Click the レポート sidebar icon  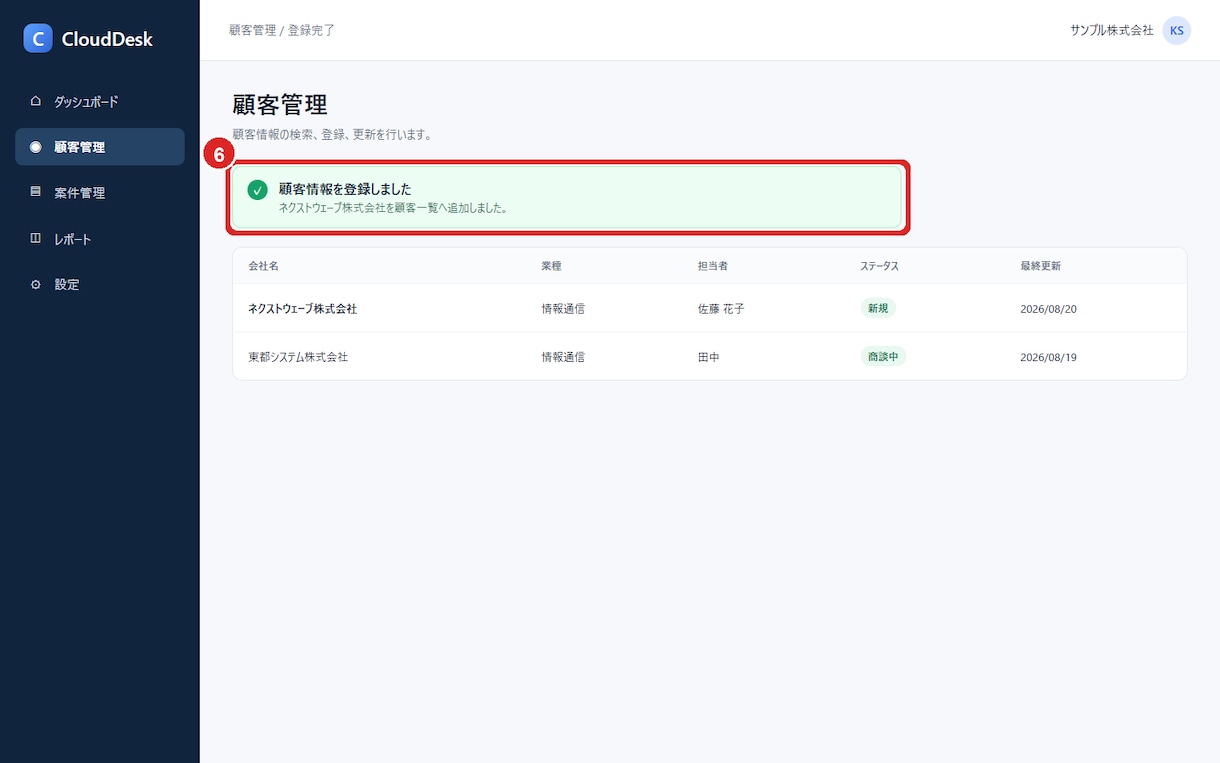tap(36, 239)
